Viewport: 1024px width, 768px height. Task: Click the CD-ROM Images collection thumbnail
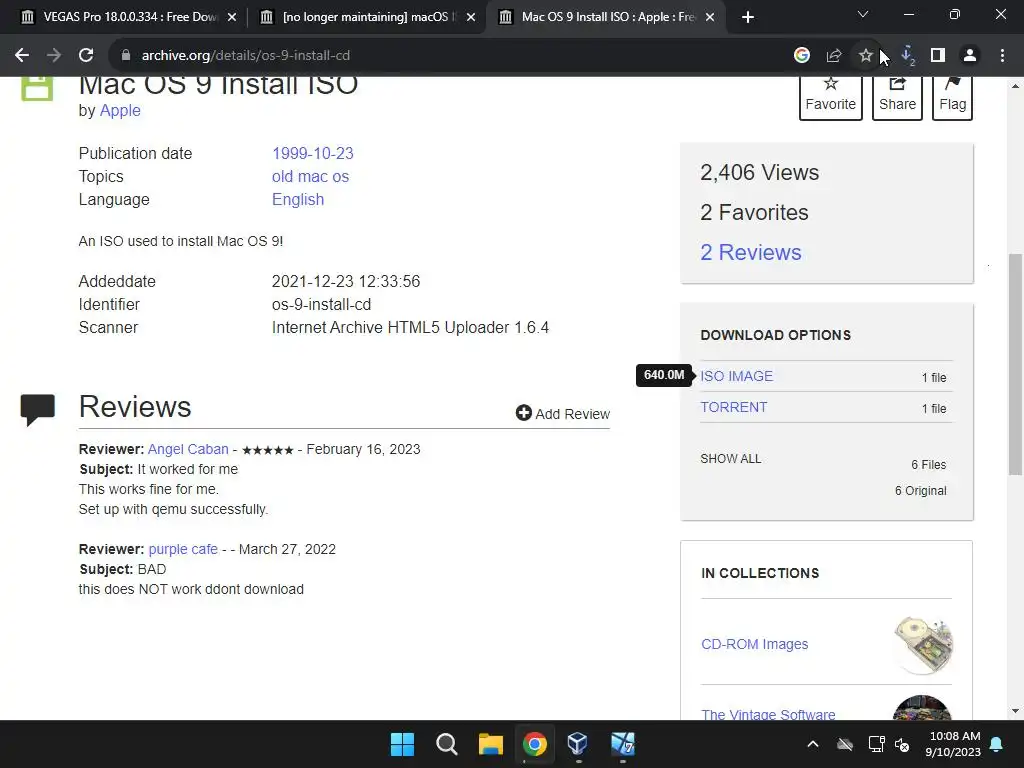point(923,645)
